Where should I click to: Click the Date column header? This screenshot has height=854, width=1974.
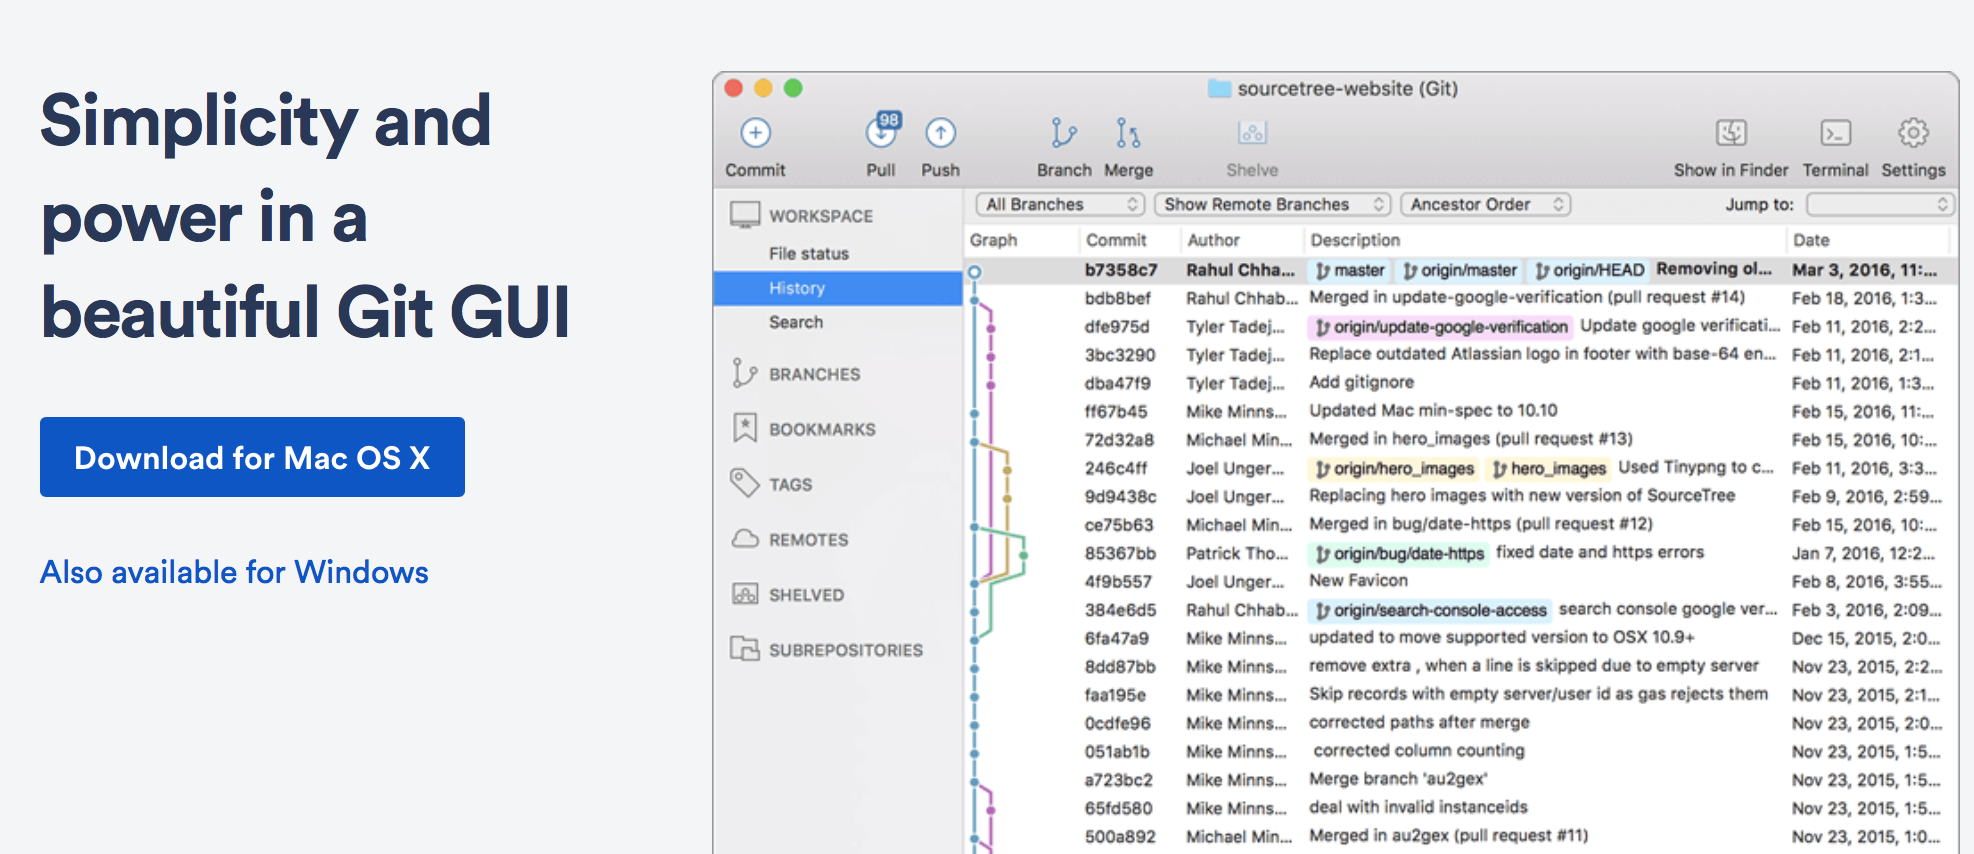(x=1868, y=240)
